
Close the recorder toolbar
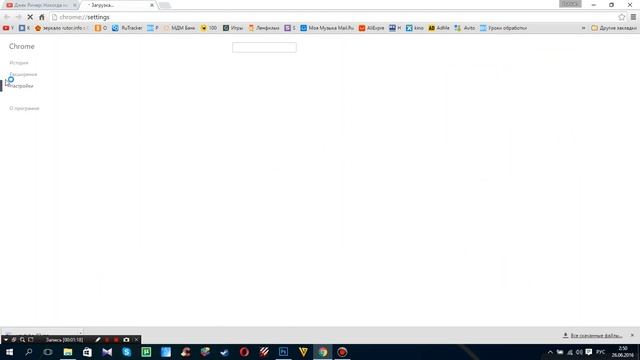[x=136, y=340]
